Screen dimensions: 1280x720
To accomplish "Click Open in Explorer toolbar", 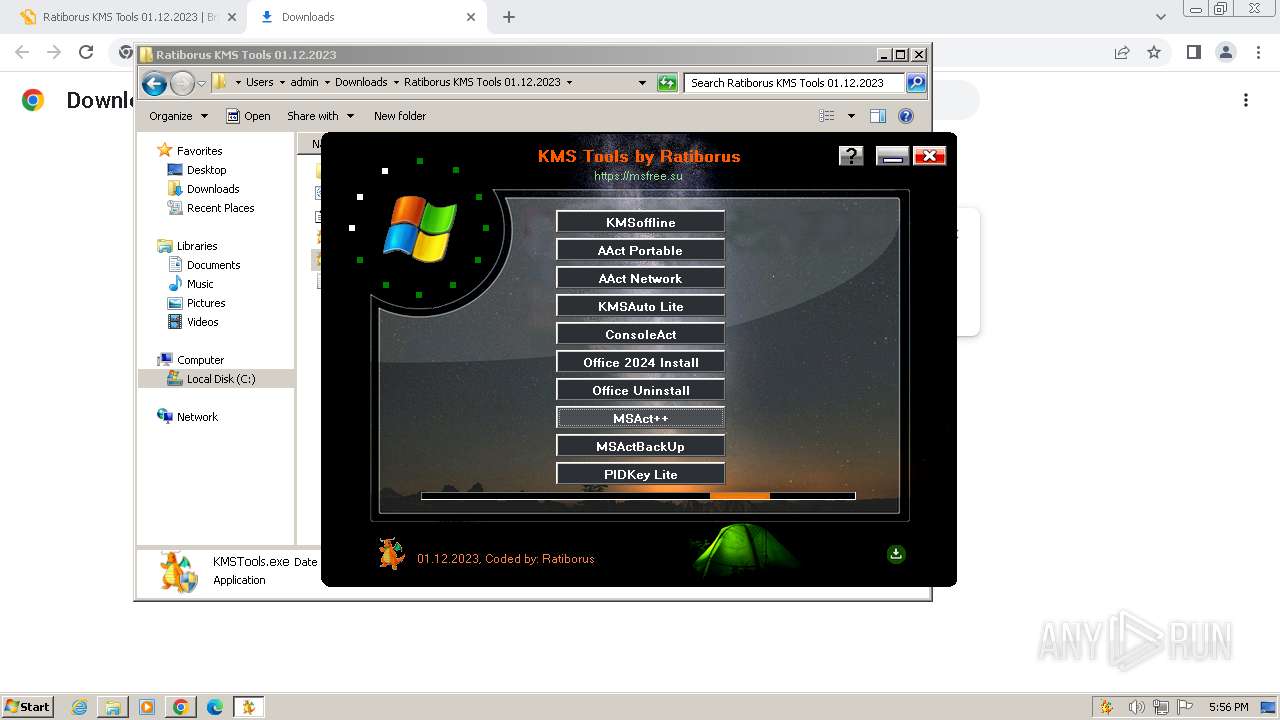I will click(x=248, y=116).
